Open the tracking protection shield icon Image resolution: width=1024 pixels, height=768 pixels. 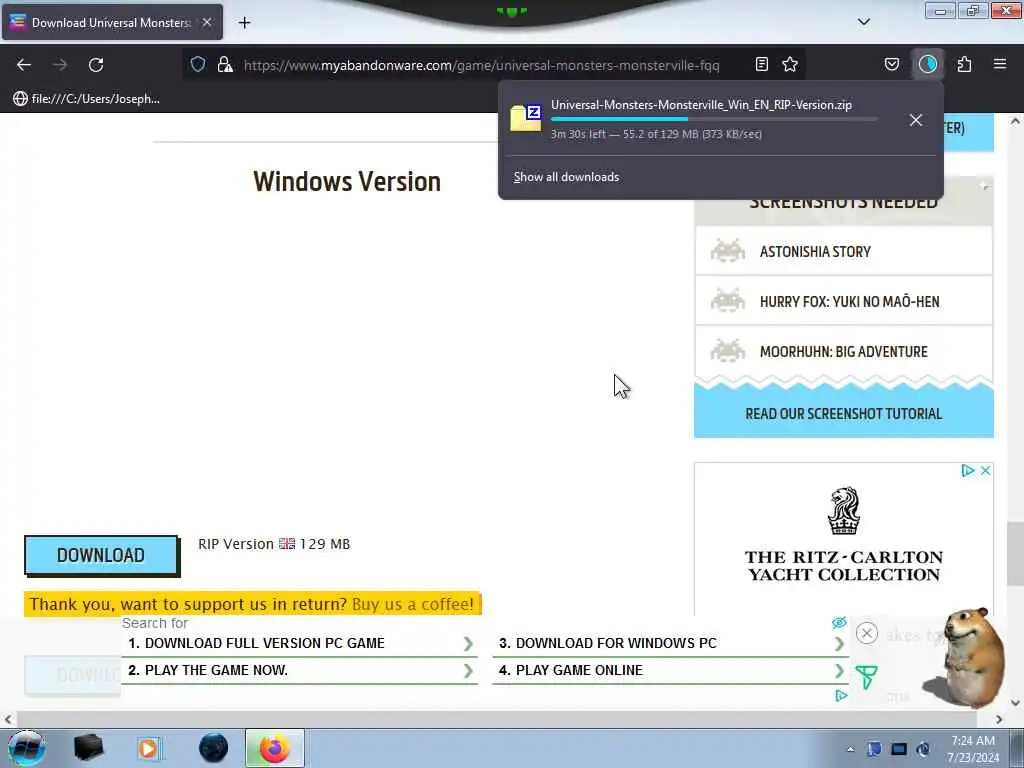(198, 64)
